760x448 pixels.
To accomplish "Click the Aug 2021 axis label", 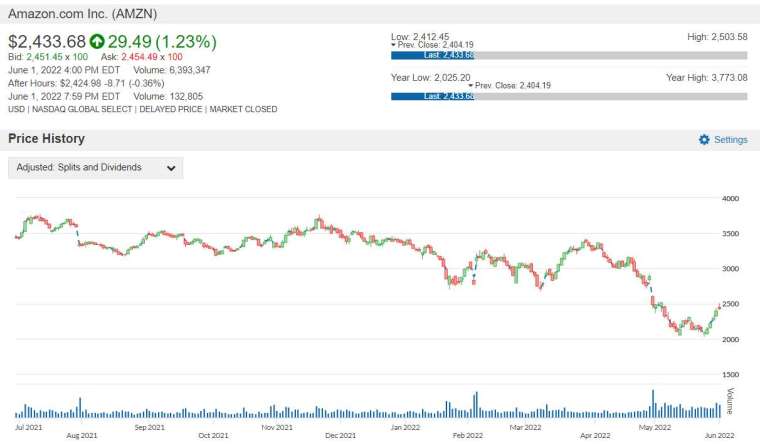I will click(x=82, y=435).
